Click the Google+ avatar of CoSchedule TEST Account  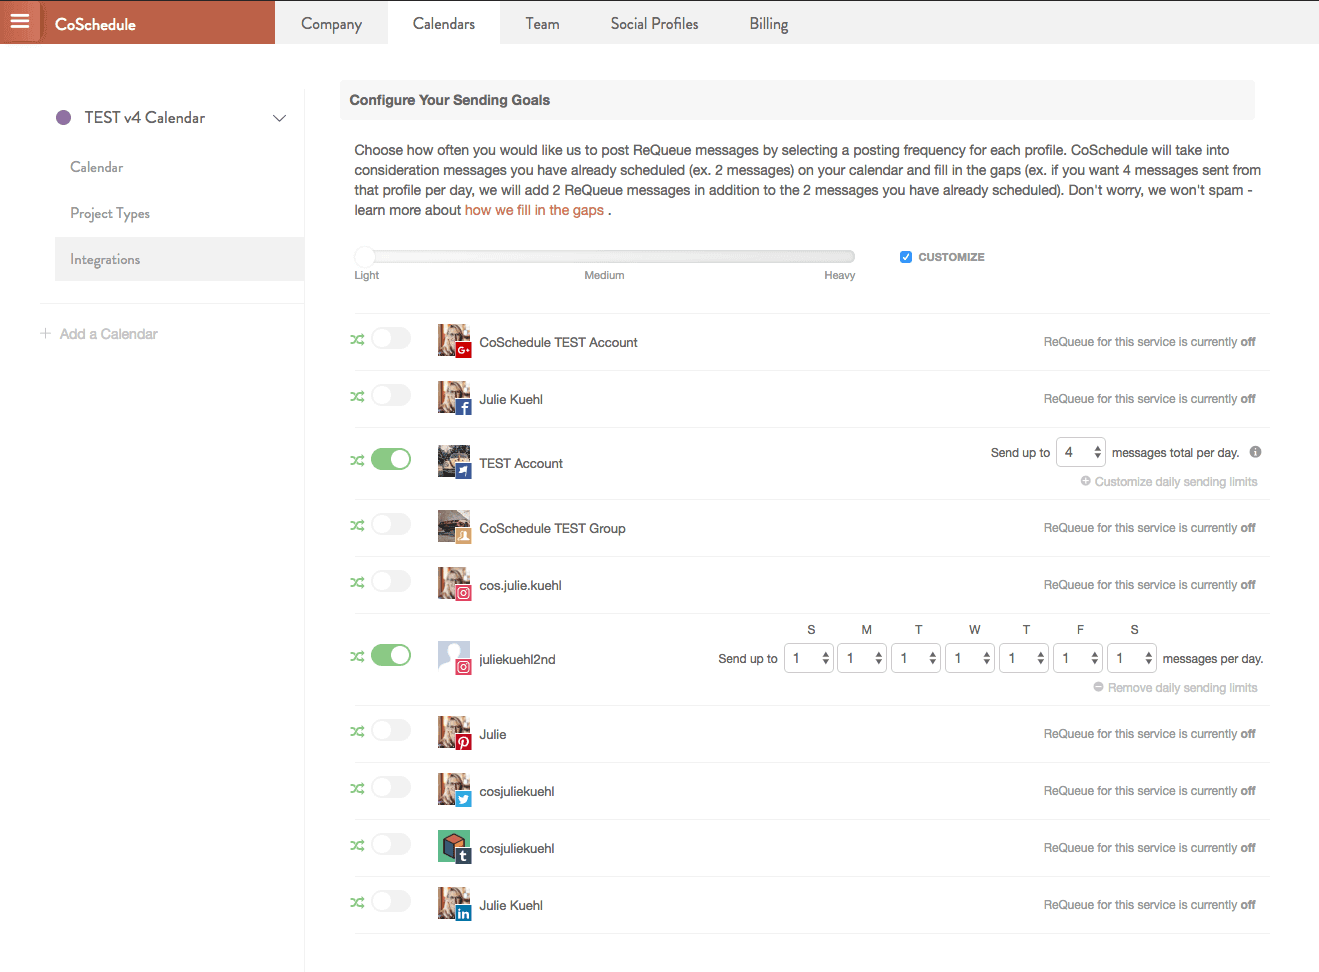(454, 341)
